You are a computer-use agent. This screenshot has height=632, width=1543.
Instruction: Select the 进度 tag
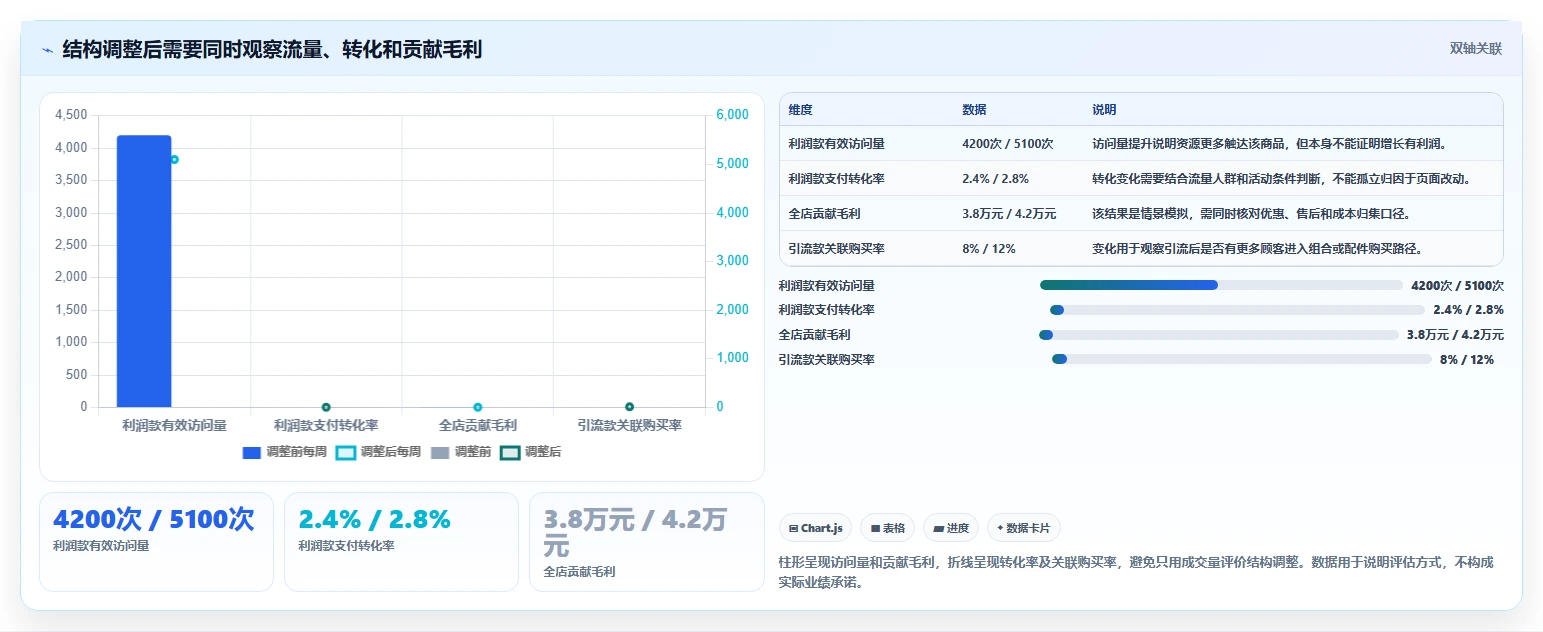coord(951,528)
